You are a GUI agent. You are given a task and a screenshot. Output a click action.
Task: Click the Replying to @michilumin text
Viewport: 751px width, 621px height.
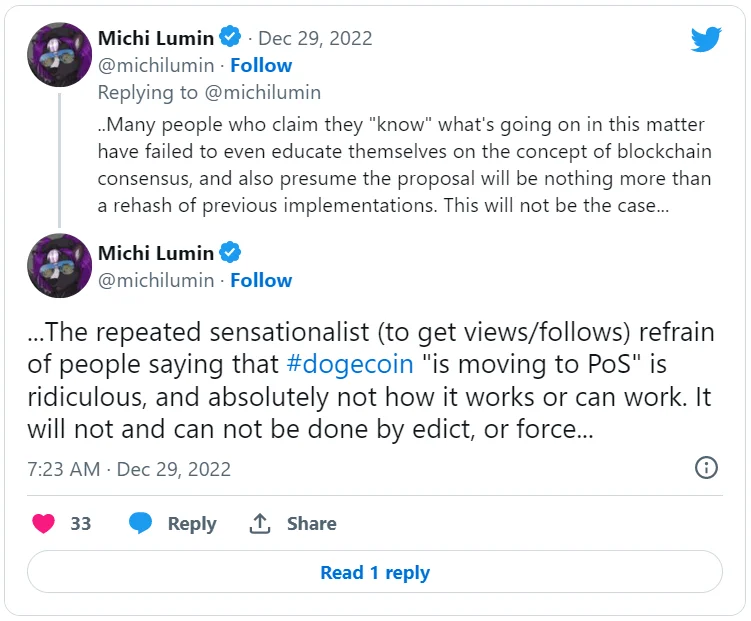(209, 92)
